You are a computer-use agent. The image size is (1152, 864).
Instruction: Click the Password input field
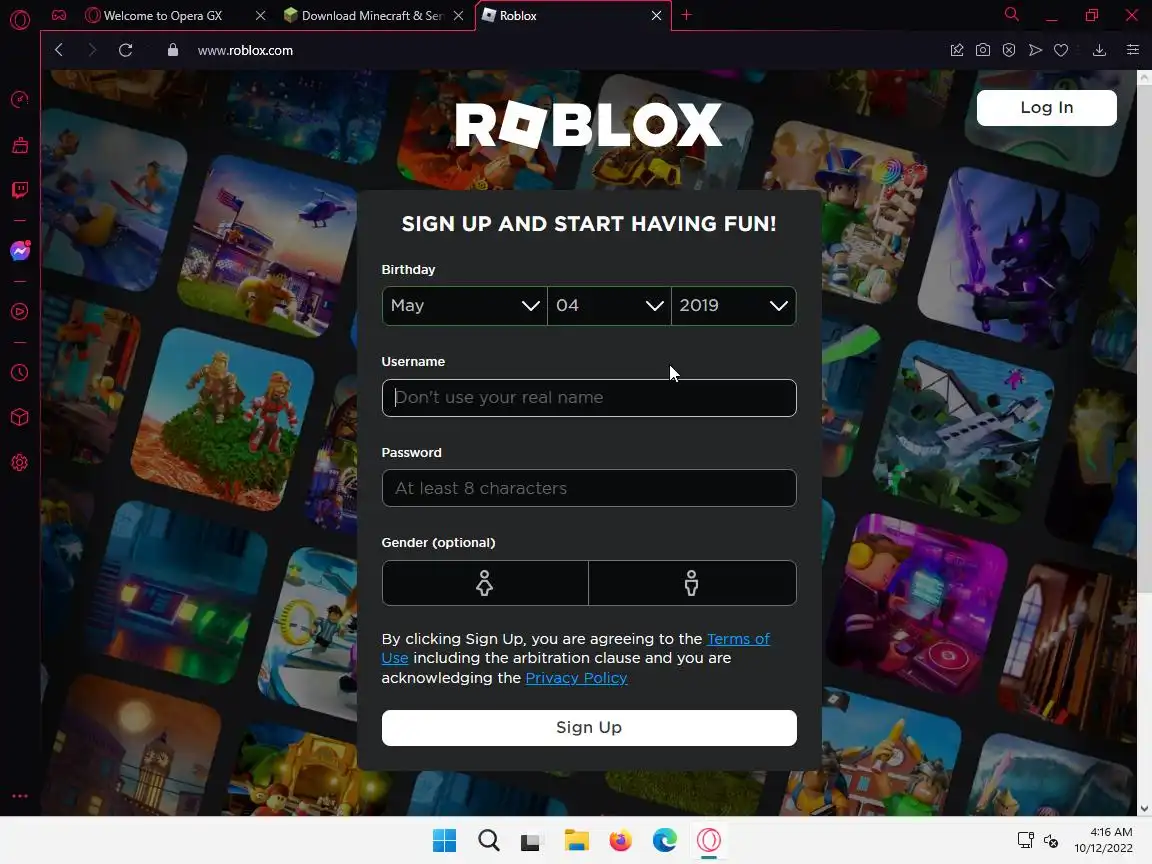[589, 488]
